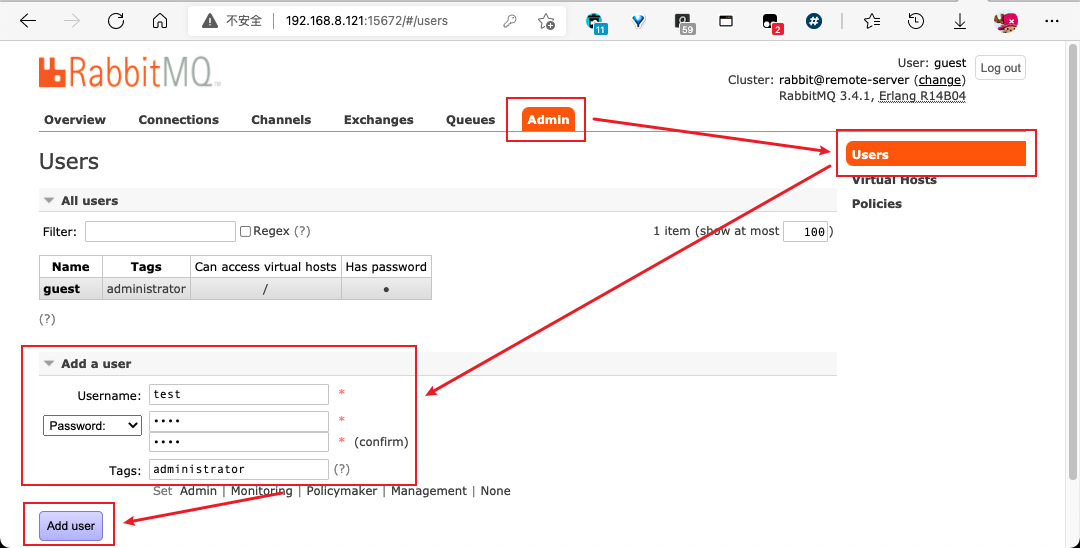The width and height of the screenshot is (1080, 548).
Task: Click the Add user button
Action: 71,526
